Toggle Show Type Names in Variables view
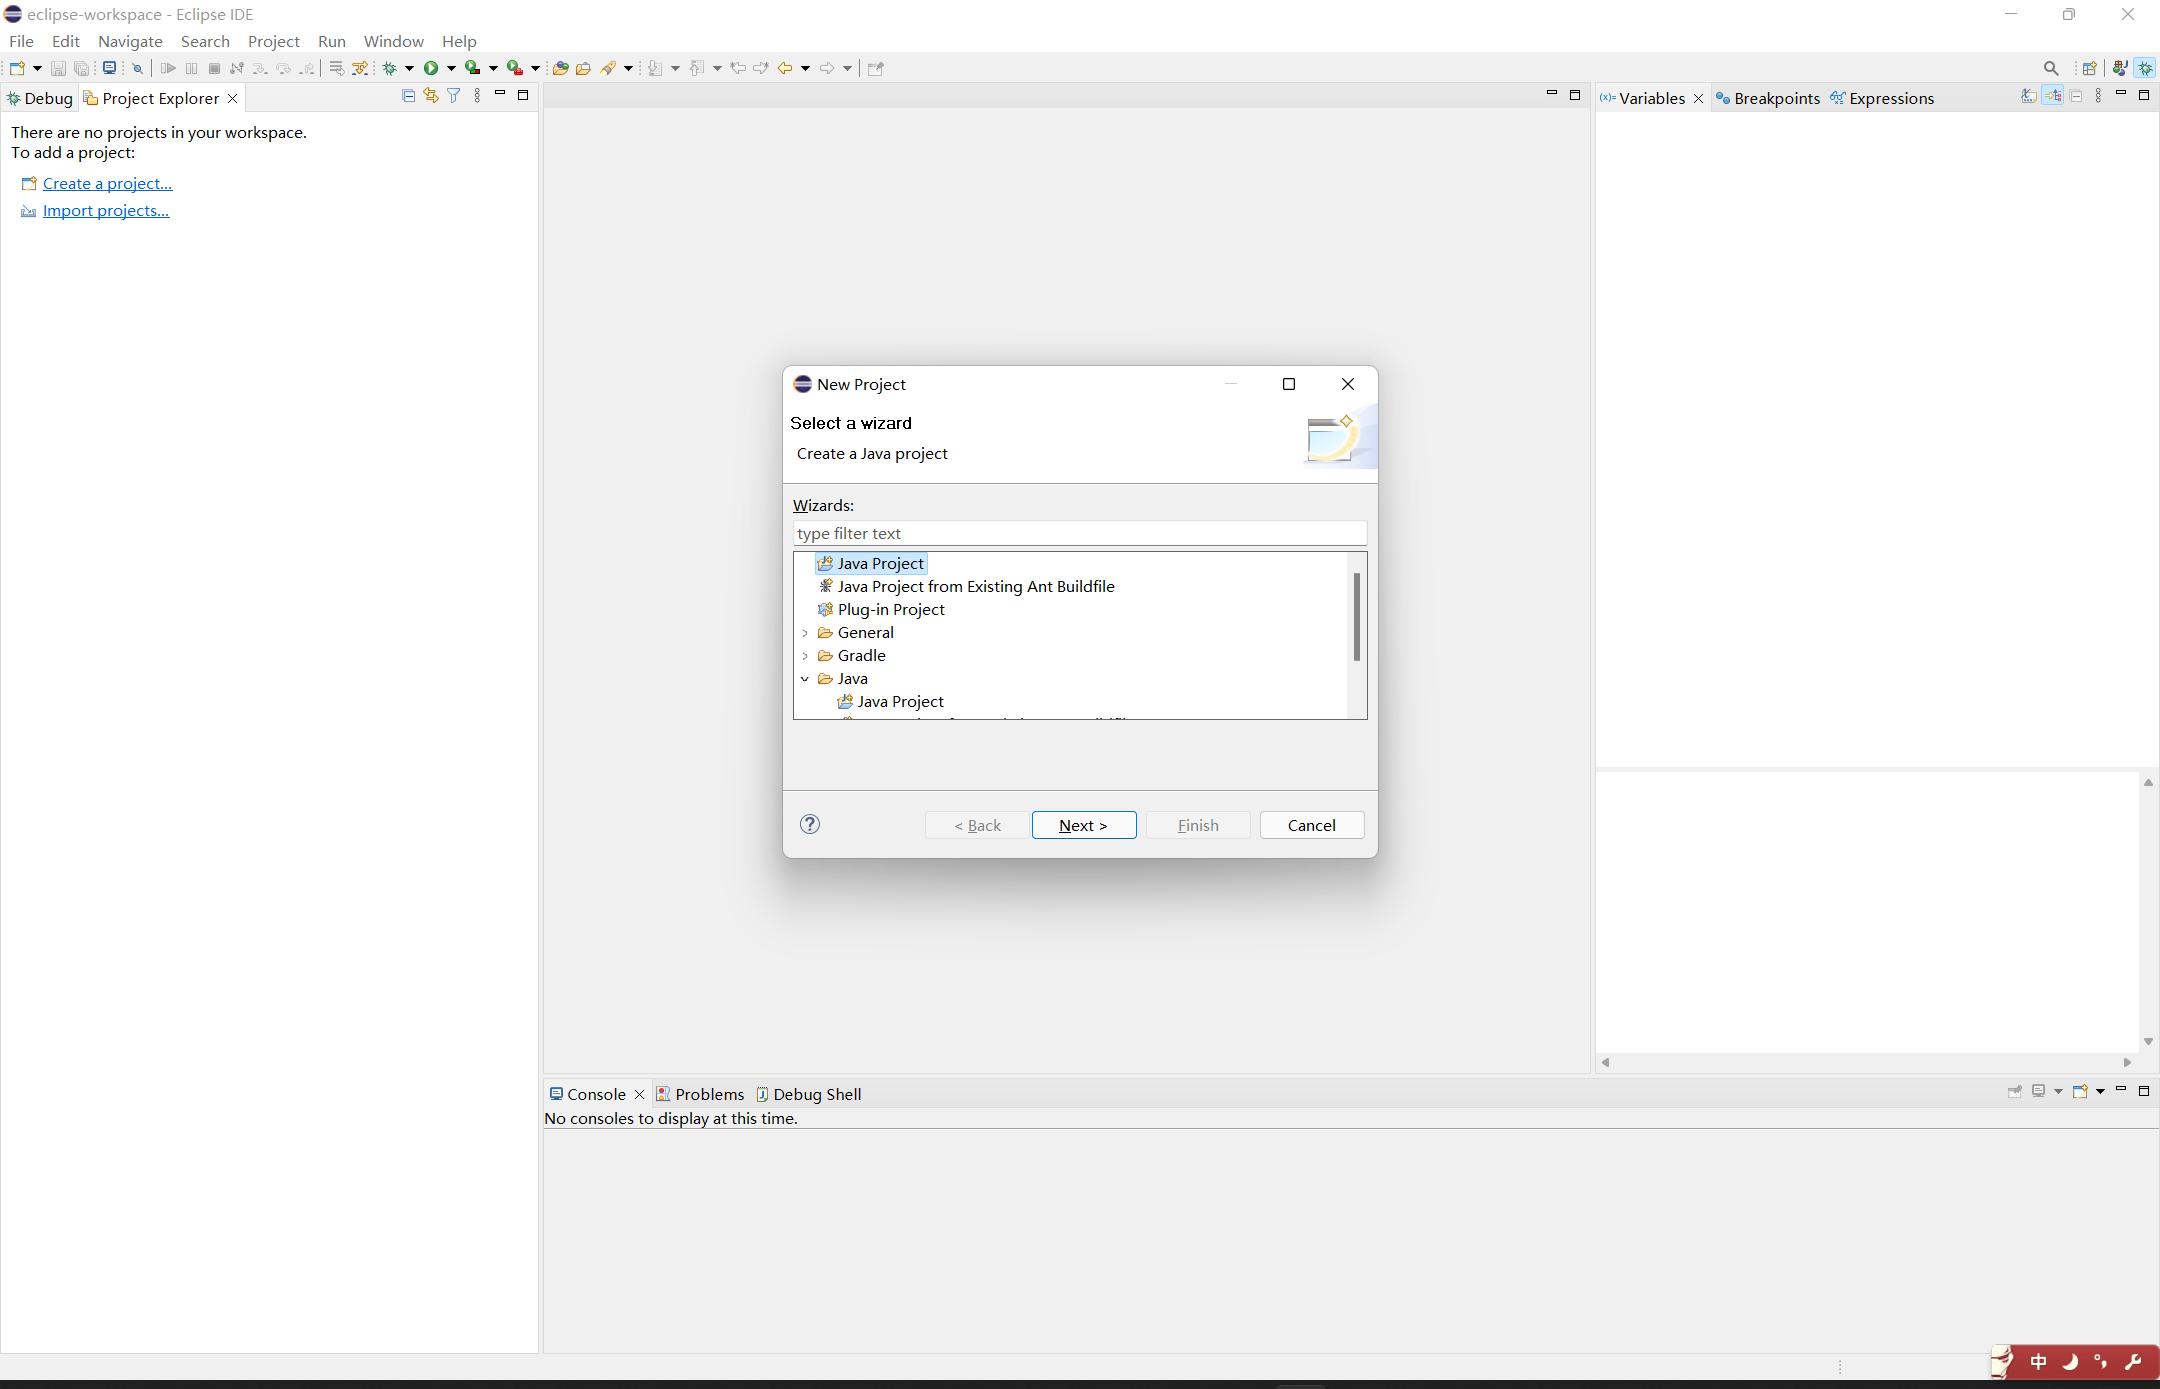Viewport: 2160px width, 1389px height. pos(2028,96)
